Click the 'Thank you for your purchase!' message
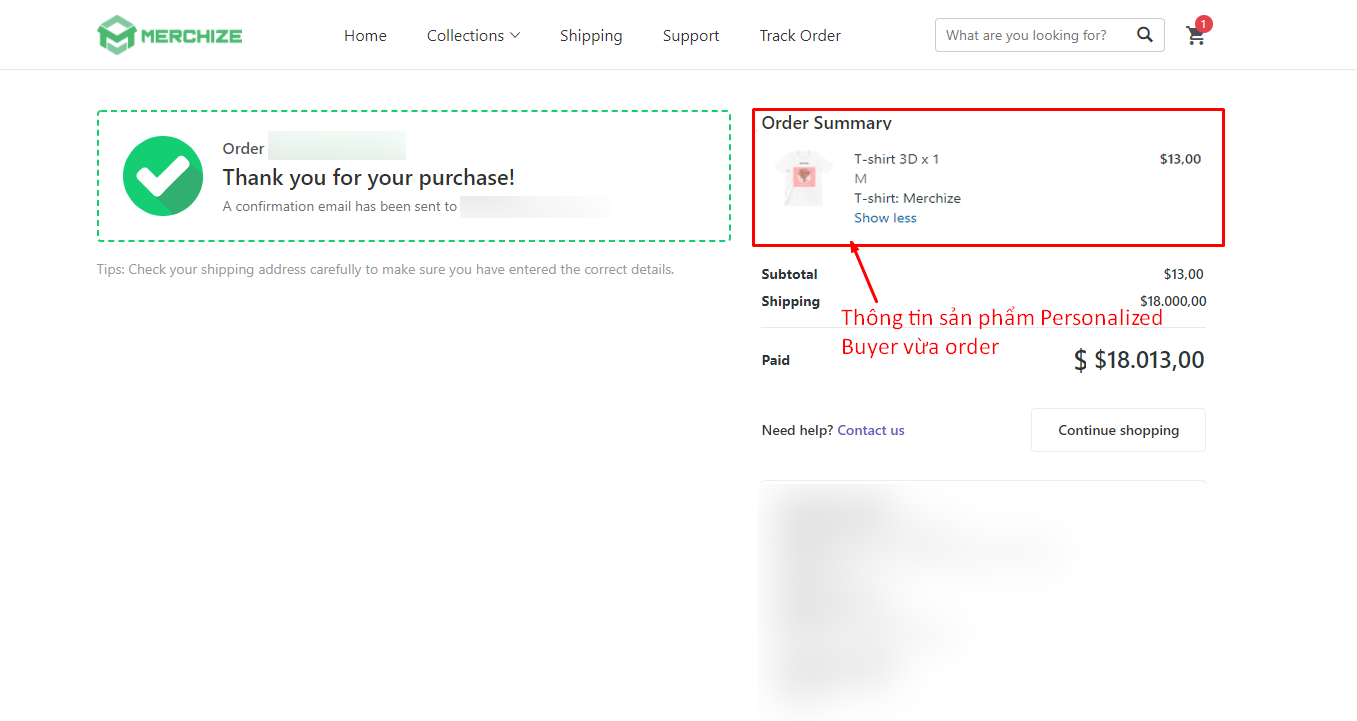 pos(368,177)
